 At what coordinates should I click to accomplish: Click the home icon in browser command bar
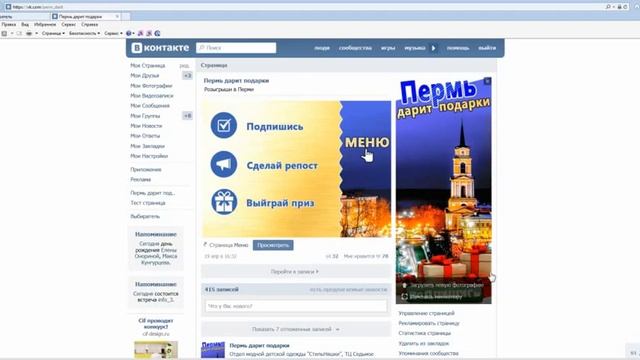click(4, 33)
